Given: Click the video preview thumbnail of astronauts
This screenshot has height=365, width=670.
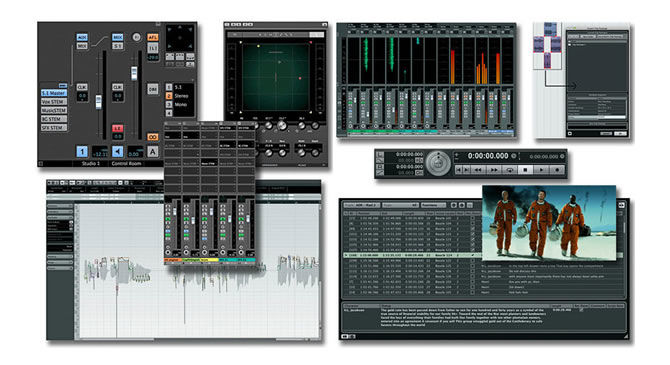Looking at the screenshot, I should point(549,223).
